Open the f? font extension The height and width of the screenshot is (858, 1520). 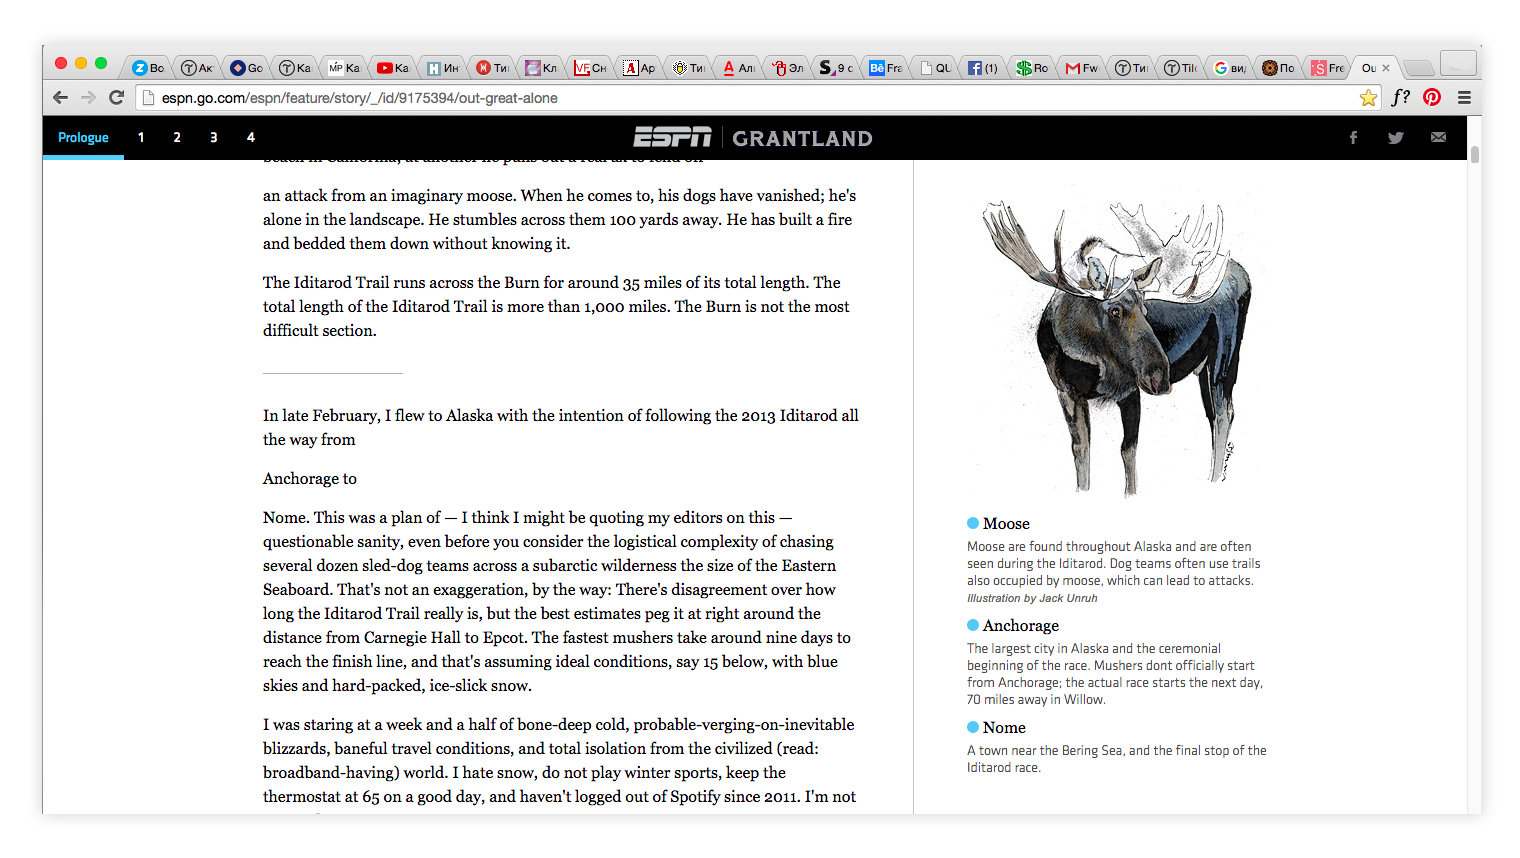pos(1400,97)
